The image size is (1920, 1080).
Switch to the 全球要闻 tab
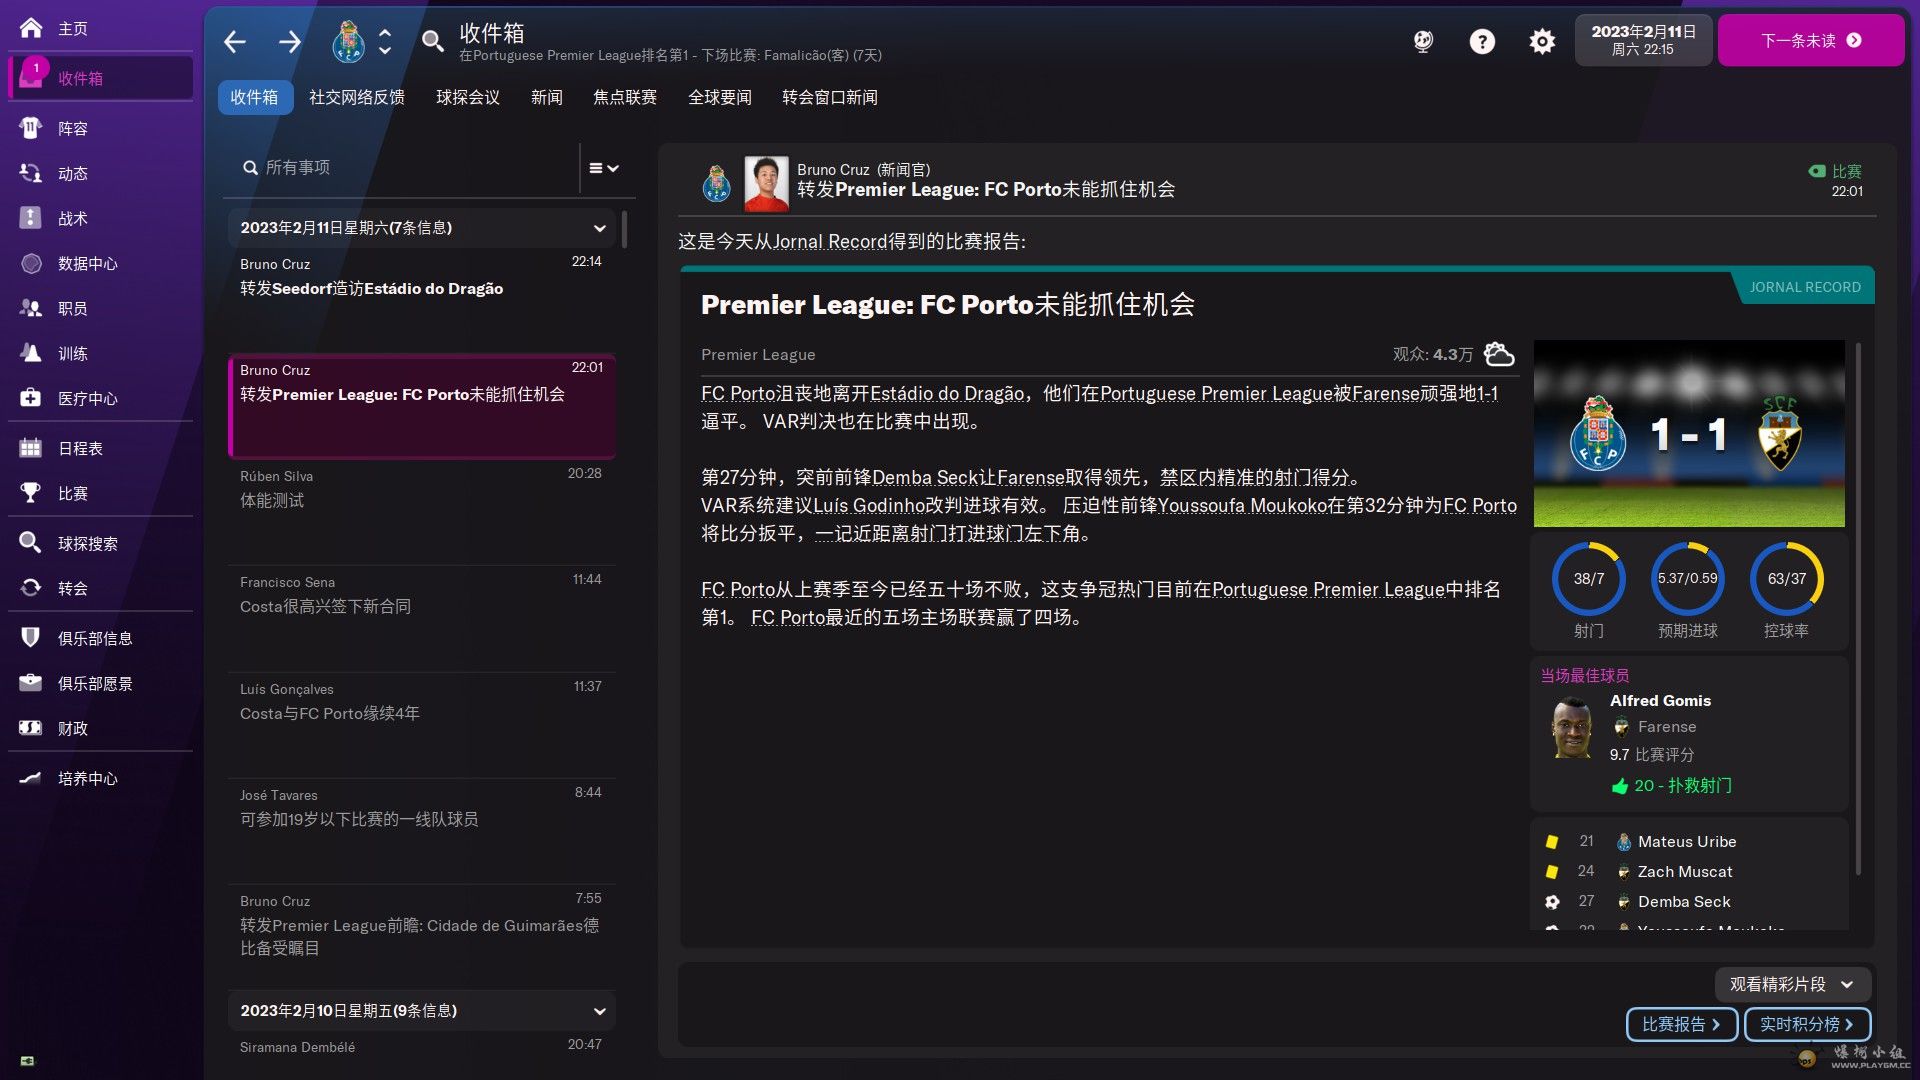(x=720, y=97)
